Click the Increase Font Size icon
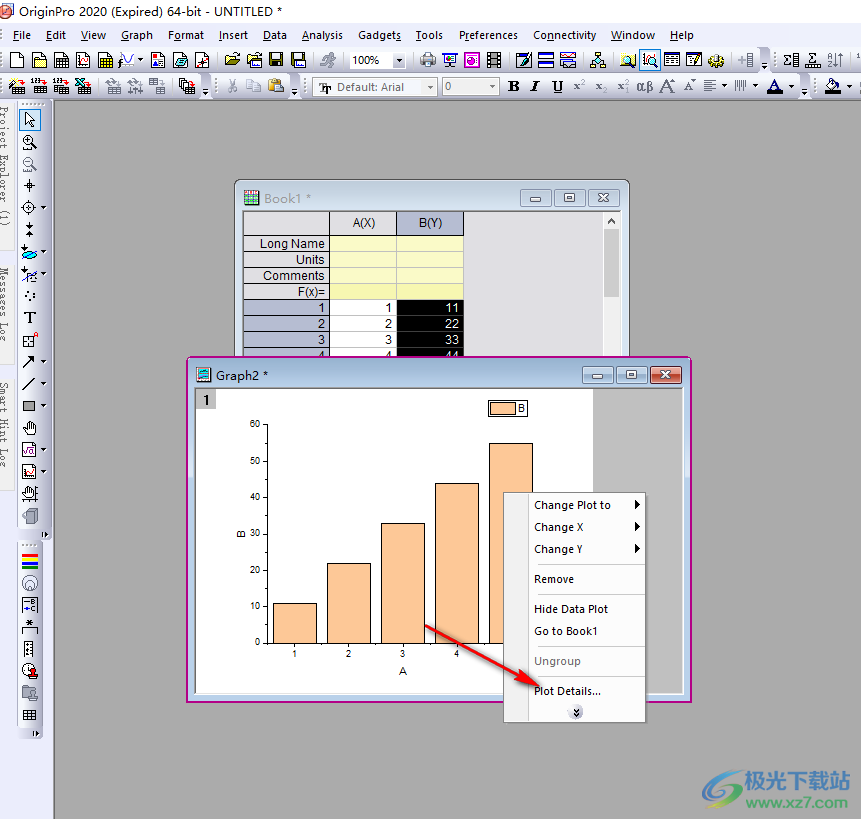The height and width of the screenshot is (819, 861). (x=667, y=86)
